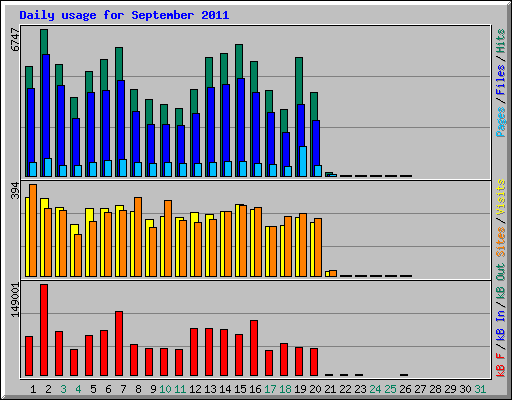This screenshot has width=512, height=400.
Task: Click day label 30 on the x-axis
Action: (x=465, y=389)
